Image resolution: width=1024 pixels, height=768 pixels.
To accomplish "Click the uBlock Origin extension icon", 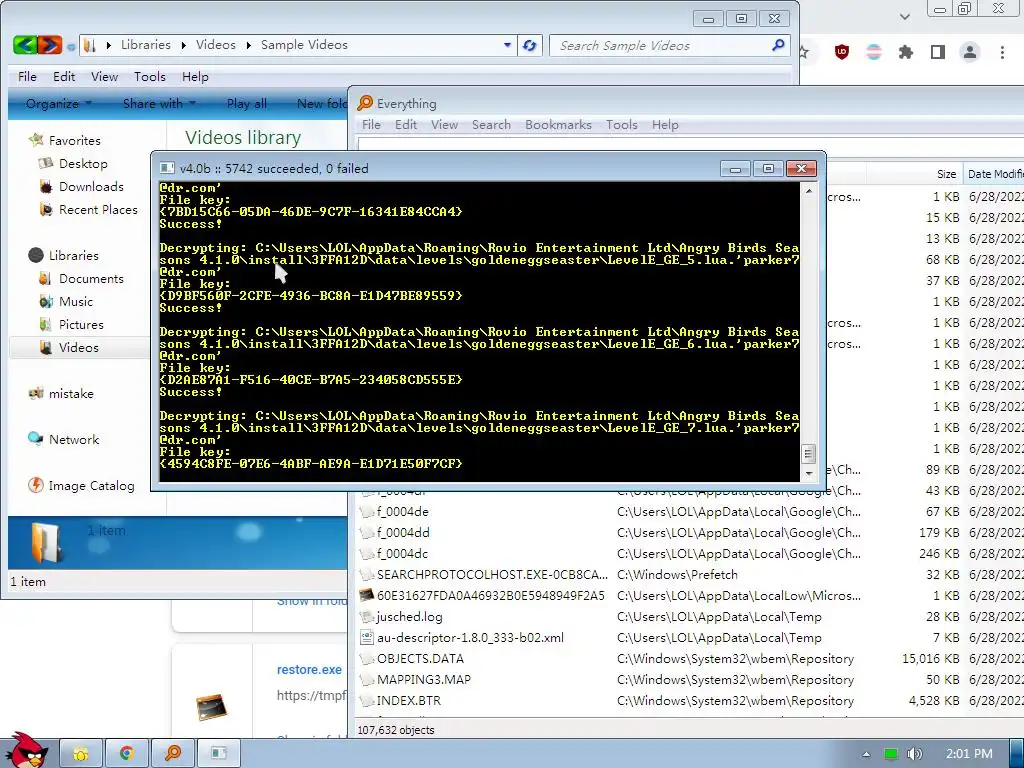I will [842, 52].
